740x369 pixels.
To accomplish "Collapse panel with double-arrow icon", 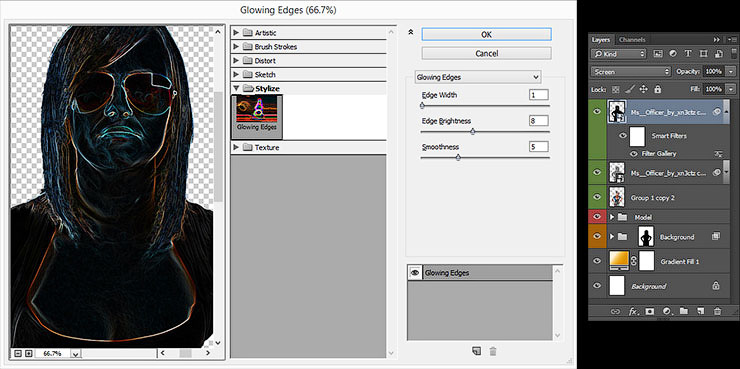I will 717,40.
